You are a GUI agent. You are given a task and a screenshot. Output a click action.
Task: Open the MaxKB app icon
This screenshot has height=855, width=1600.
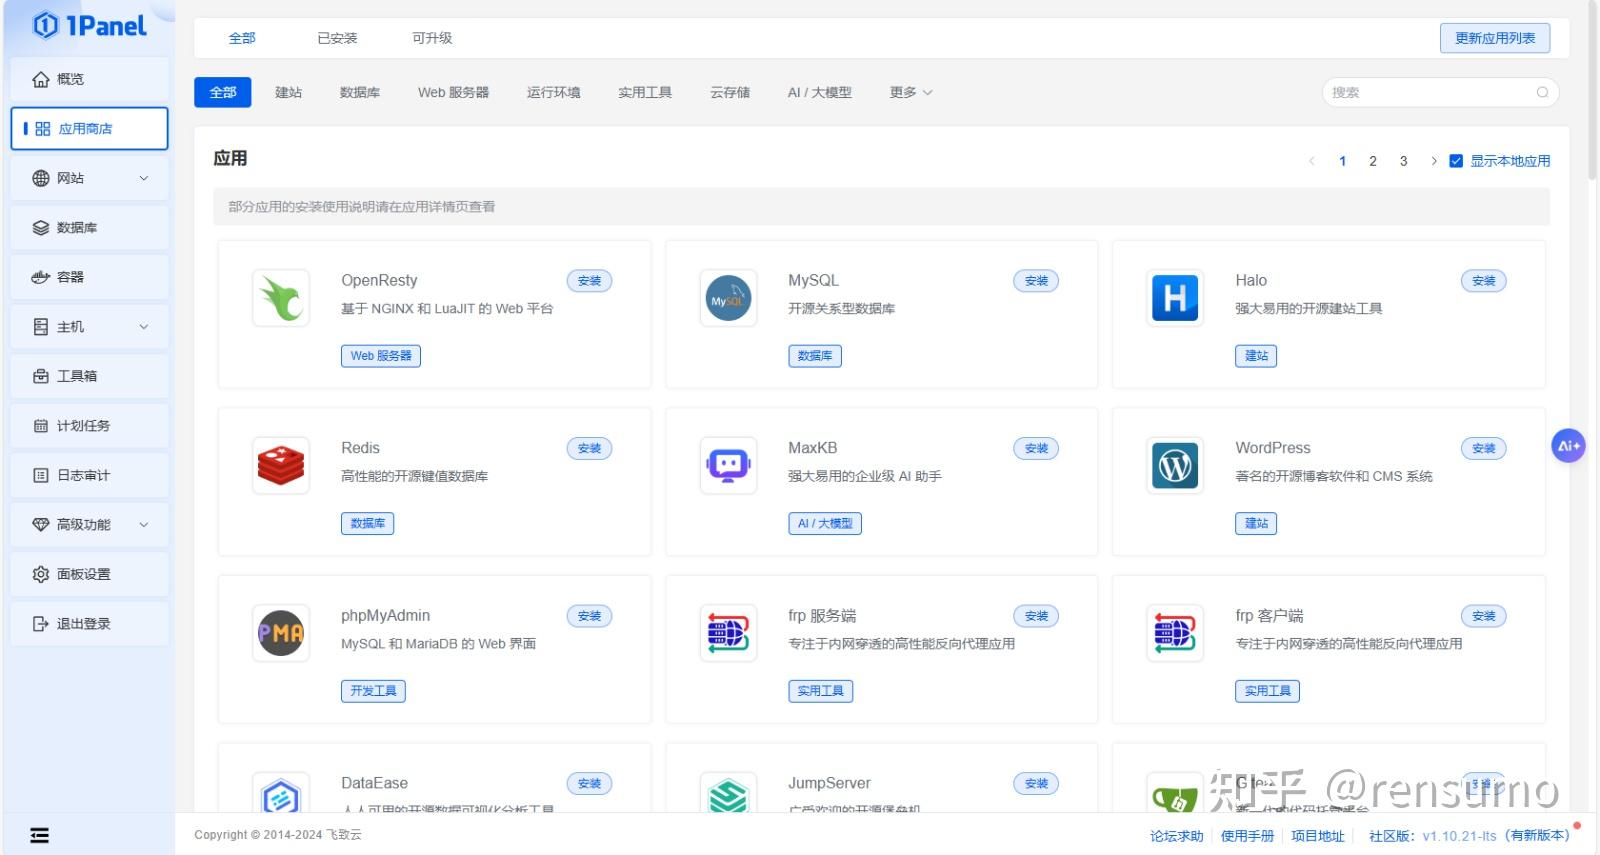coord(728,466)
